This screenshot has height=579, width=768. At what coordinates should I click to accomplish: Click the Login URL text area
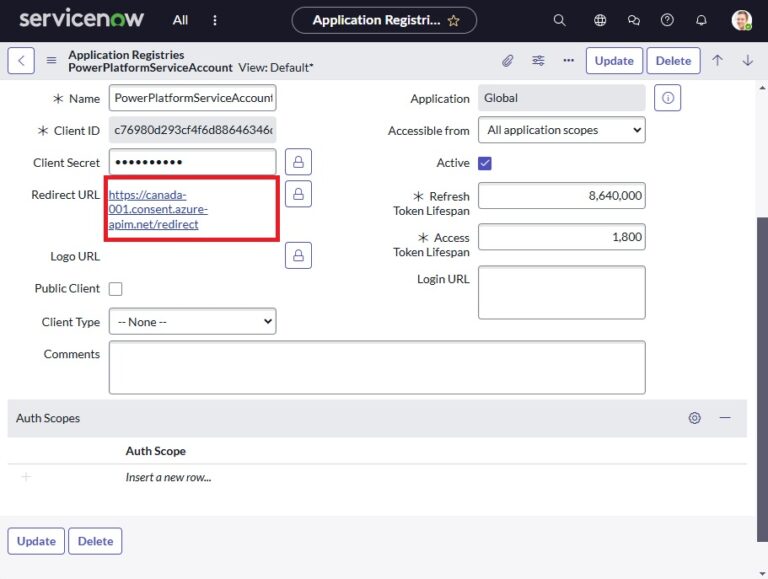[x=561, y=292]
